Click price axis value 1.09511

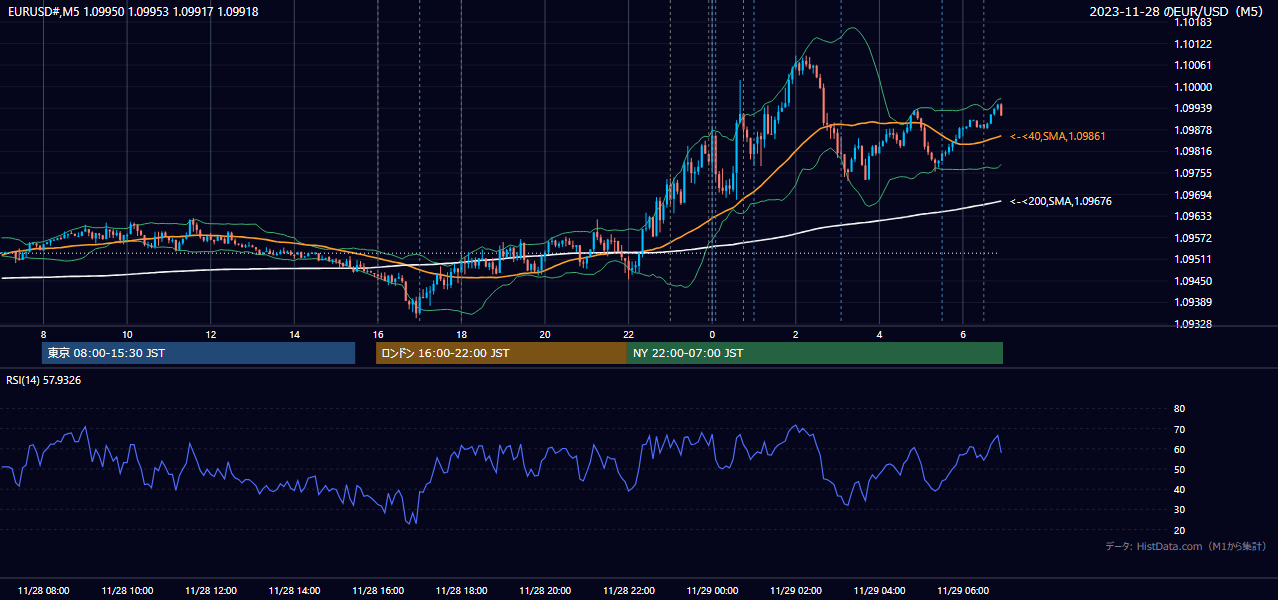pos(1193,259)
